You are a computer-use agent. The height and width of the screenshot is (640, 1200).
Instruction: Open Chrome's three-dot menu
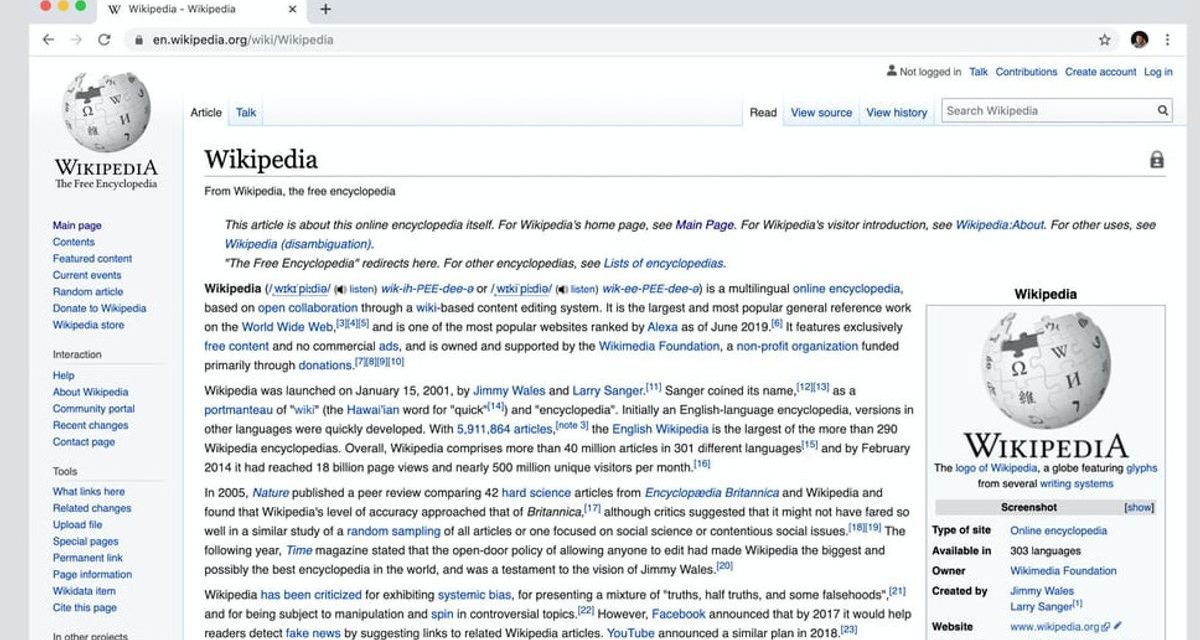pos(1168,40)
